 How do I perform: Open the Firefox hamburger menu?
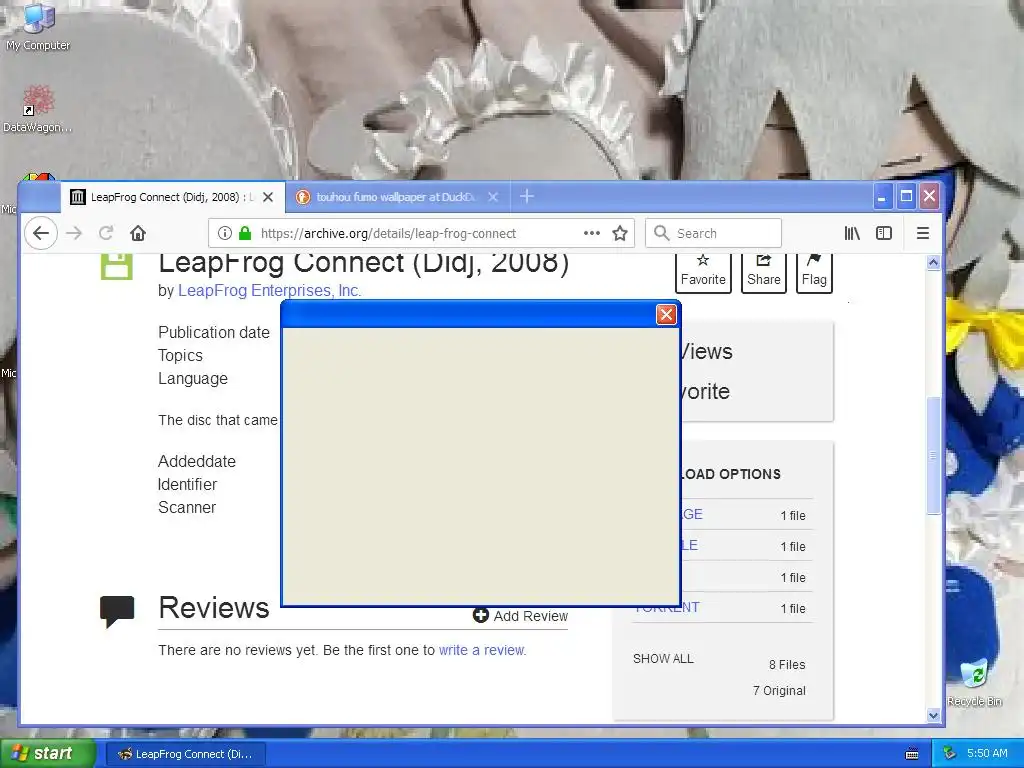tap(923, 233)
